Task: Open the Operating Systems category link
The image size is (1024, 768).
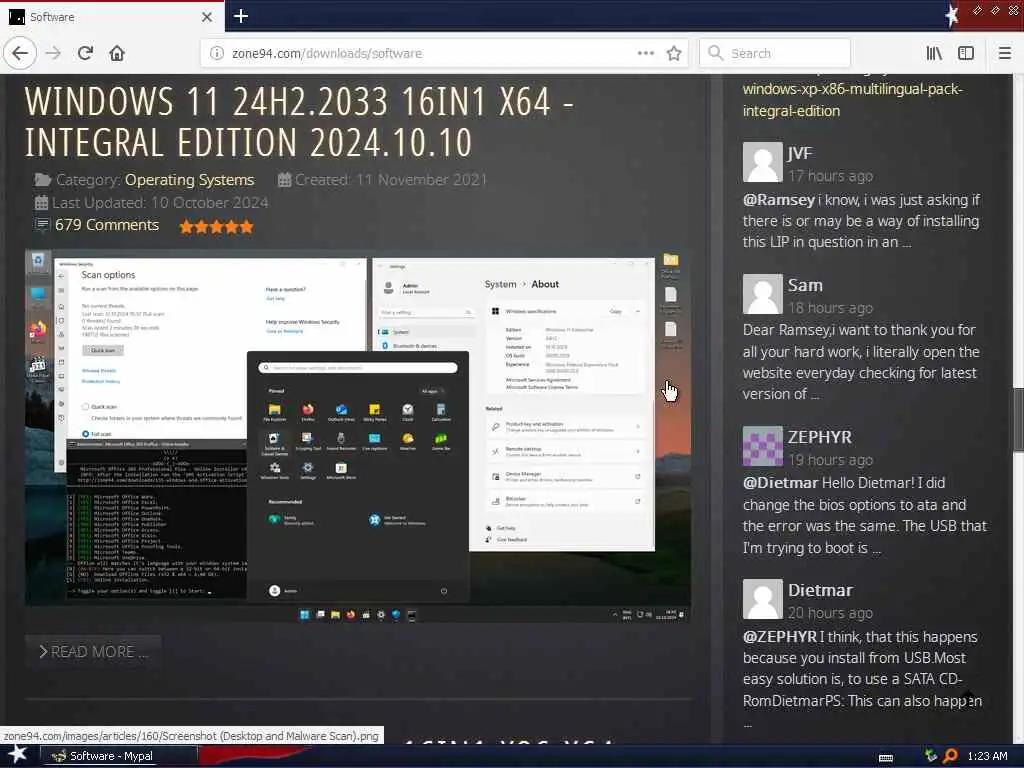Action: coord(189,180)
